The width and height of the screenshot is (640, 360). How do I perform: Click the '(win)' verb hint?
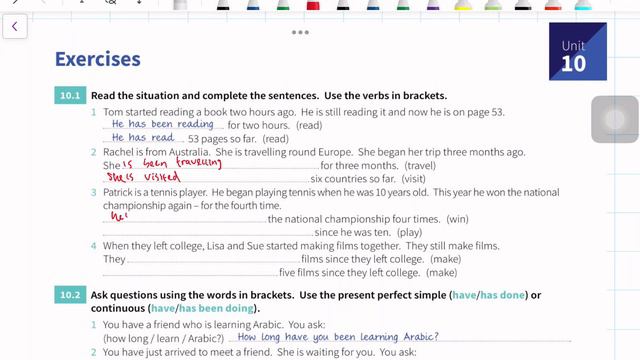pos(457,219)
